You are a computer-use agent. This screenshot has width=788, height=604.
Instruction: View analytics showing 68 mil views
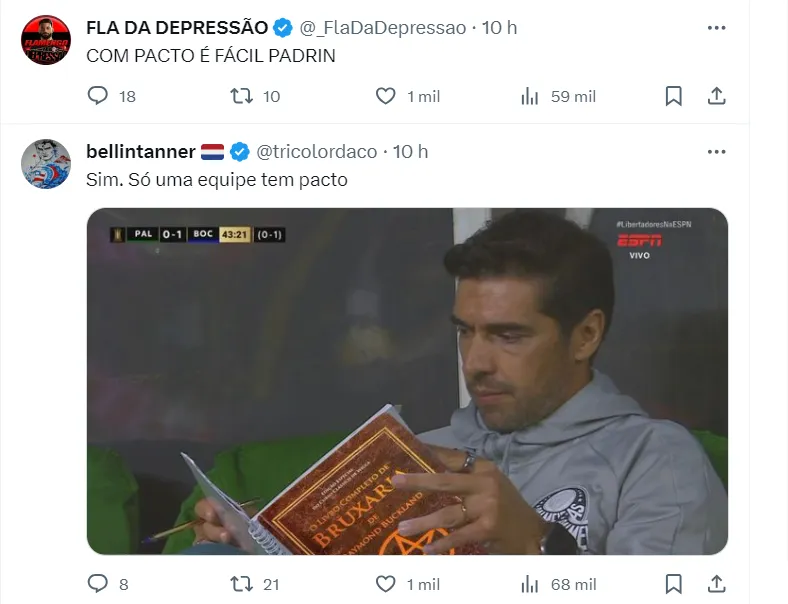[x=558, y=584]
